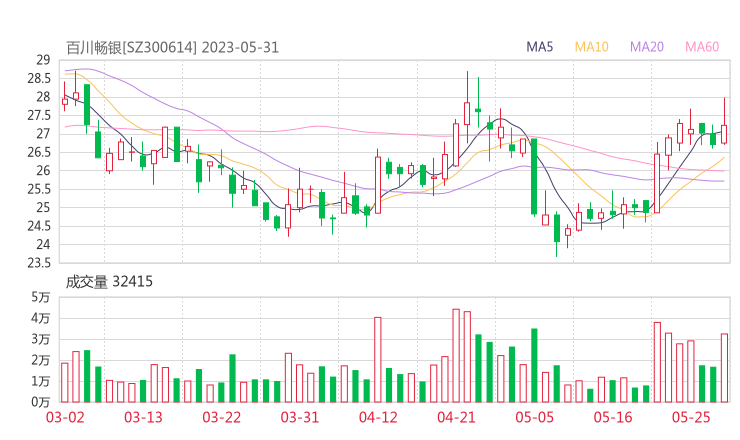Screen dimensions: 740x440
Task: Click the 29 price axis label
Action: (43, 60)
